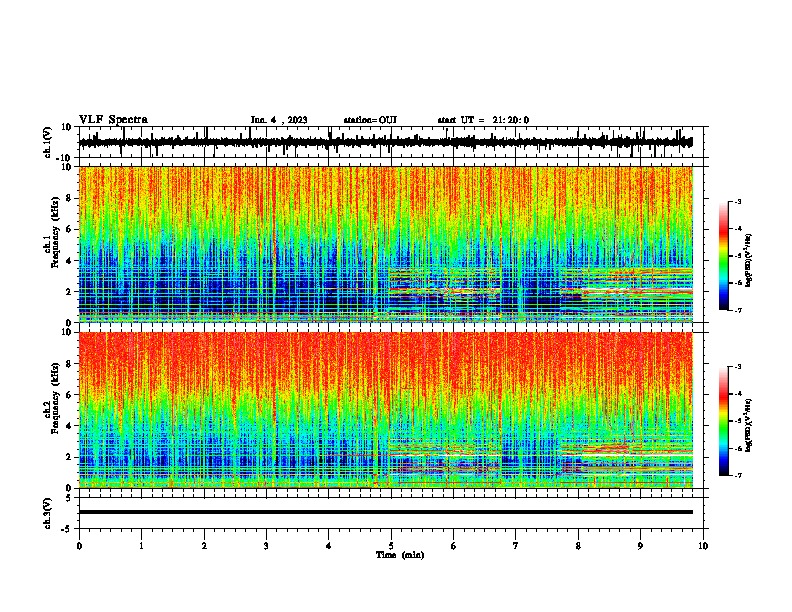This screenshot has height=612, width=792.
Task: Click the ch.1 colorbar log(PSD) unit label
Action: click(749, 261)
